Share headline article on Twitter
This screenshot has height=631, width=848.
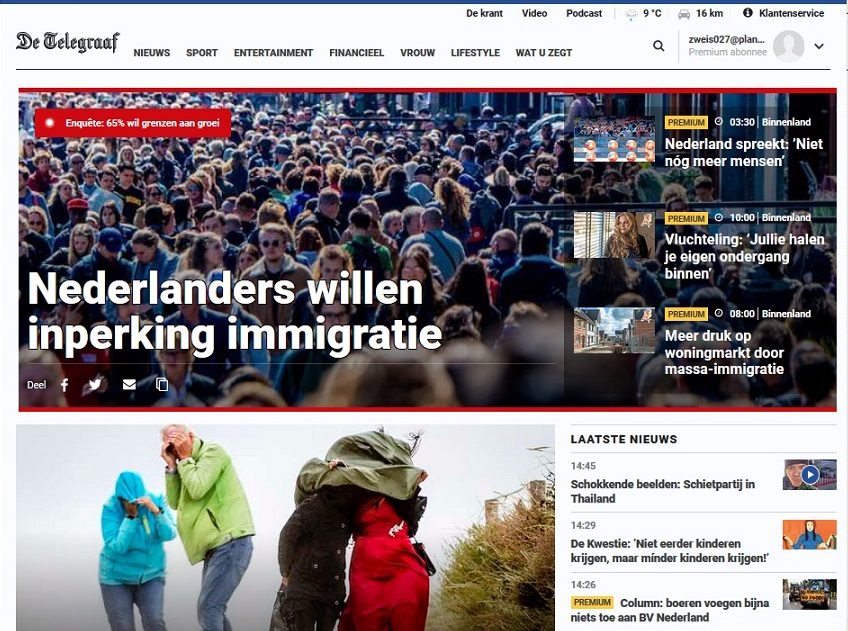click(x=95, y=384)
